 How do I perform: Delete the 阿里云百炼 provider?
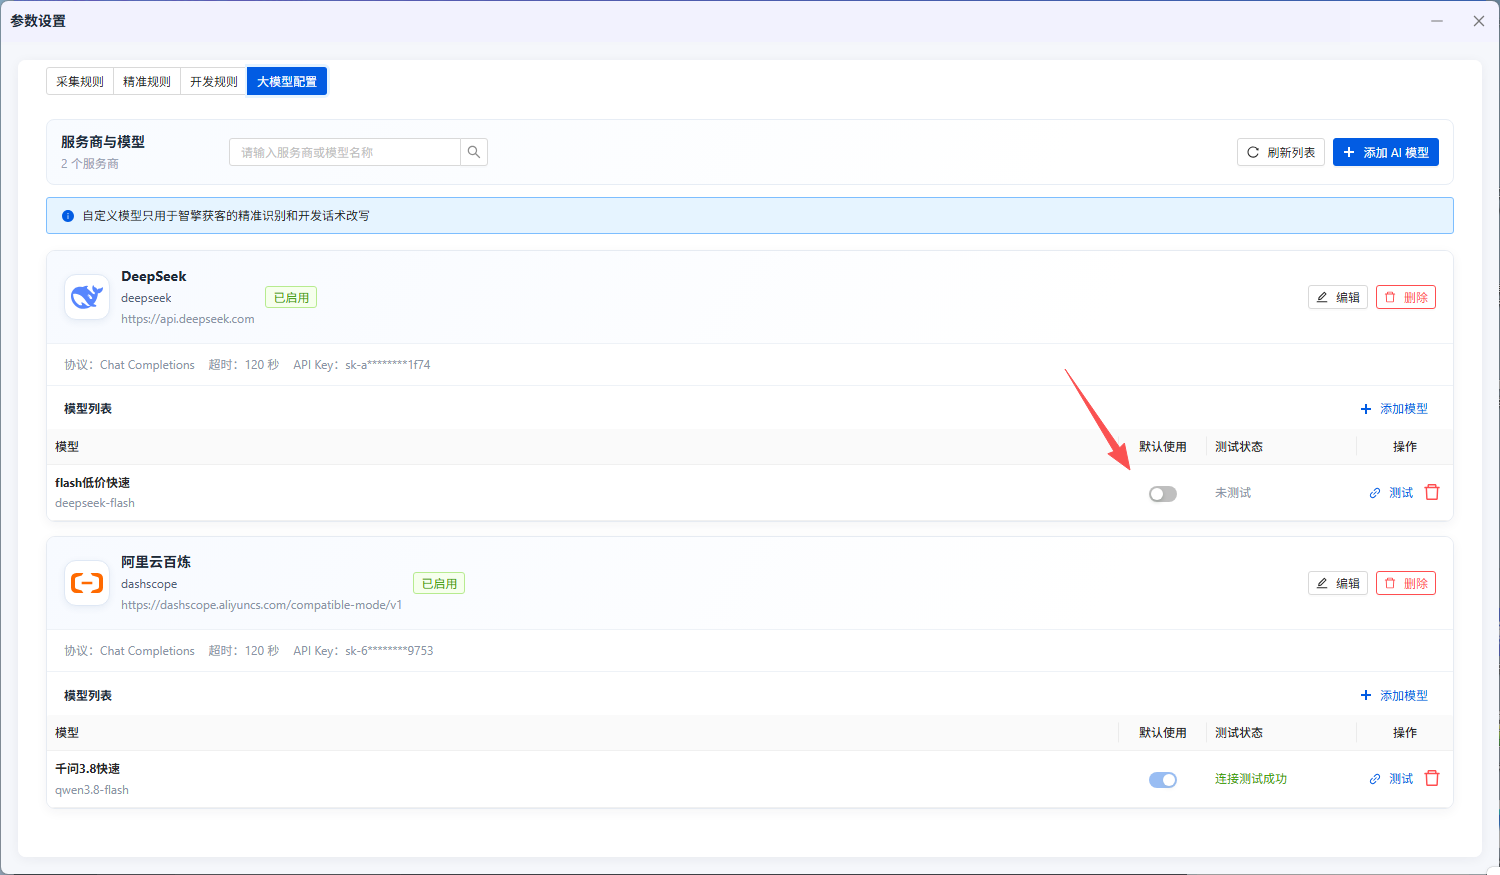coord(1406,583)
